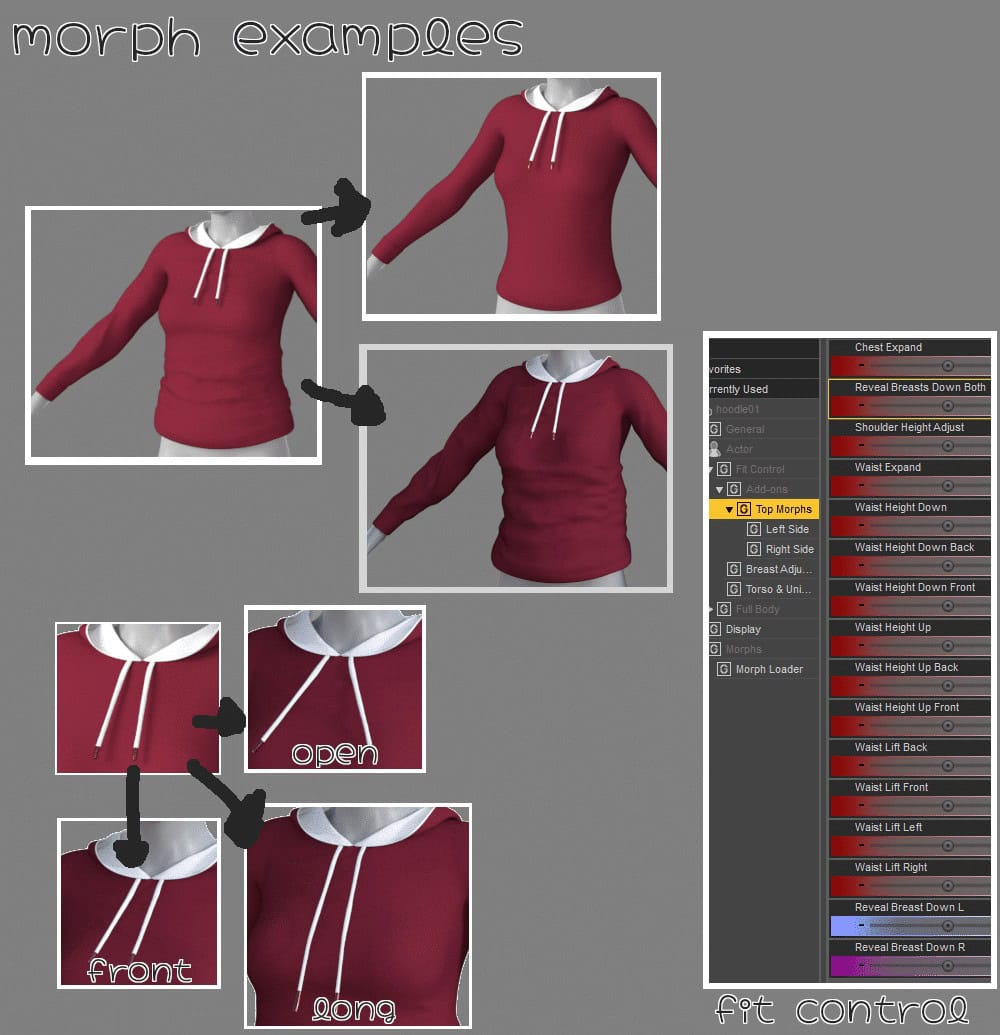Click the G icon beside Right Side
Image resolution: width=1000 pixels, height=1035 pixels.
click(754, 549)
